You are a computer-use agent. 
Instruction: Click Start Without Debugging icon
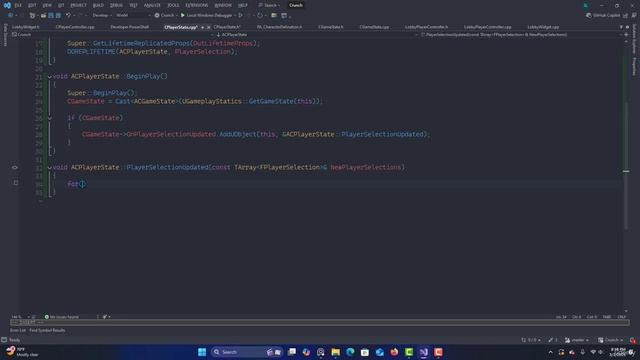point(240,15)
